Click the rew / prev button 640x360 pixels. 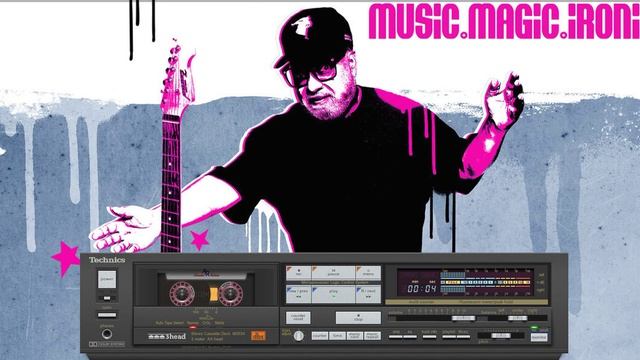(x=298, y=294)
